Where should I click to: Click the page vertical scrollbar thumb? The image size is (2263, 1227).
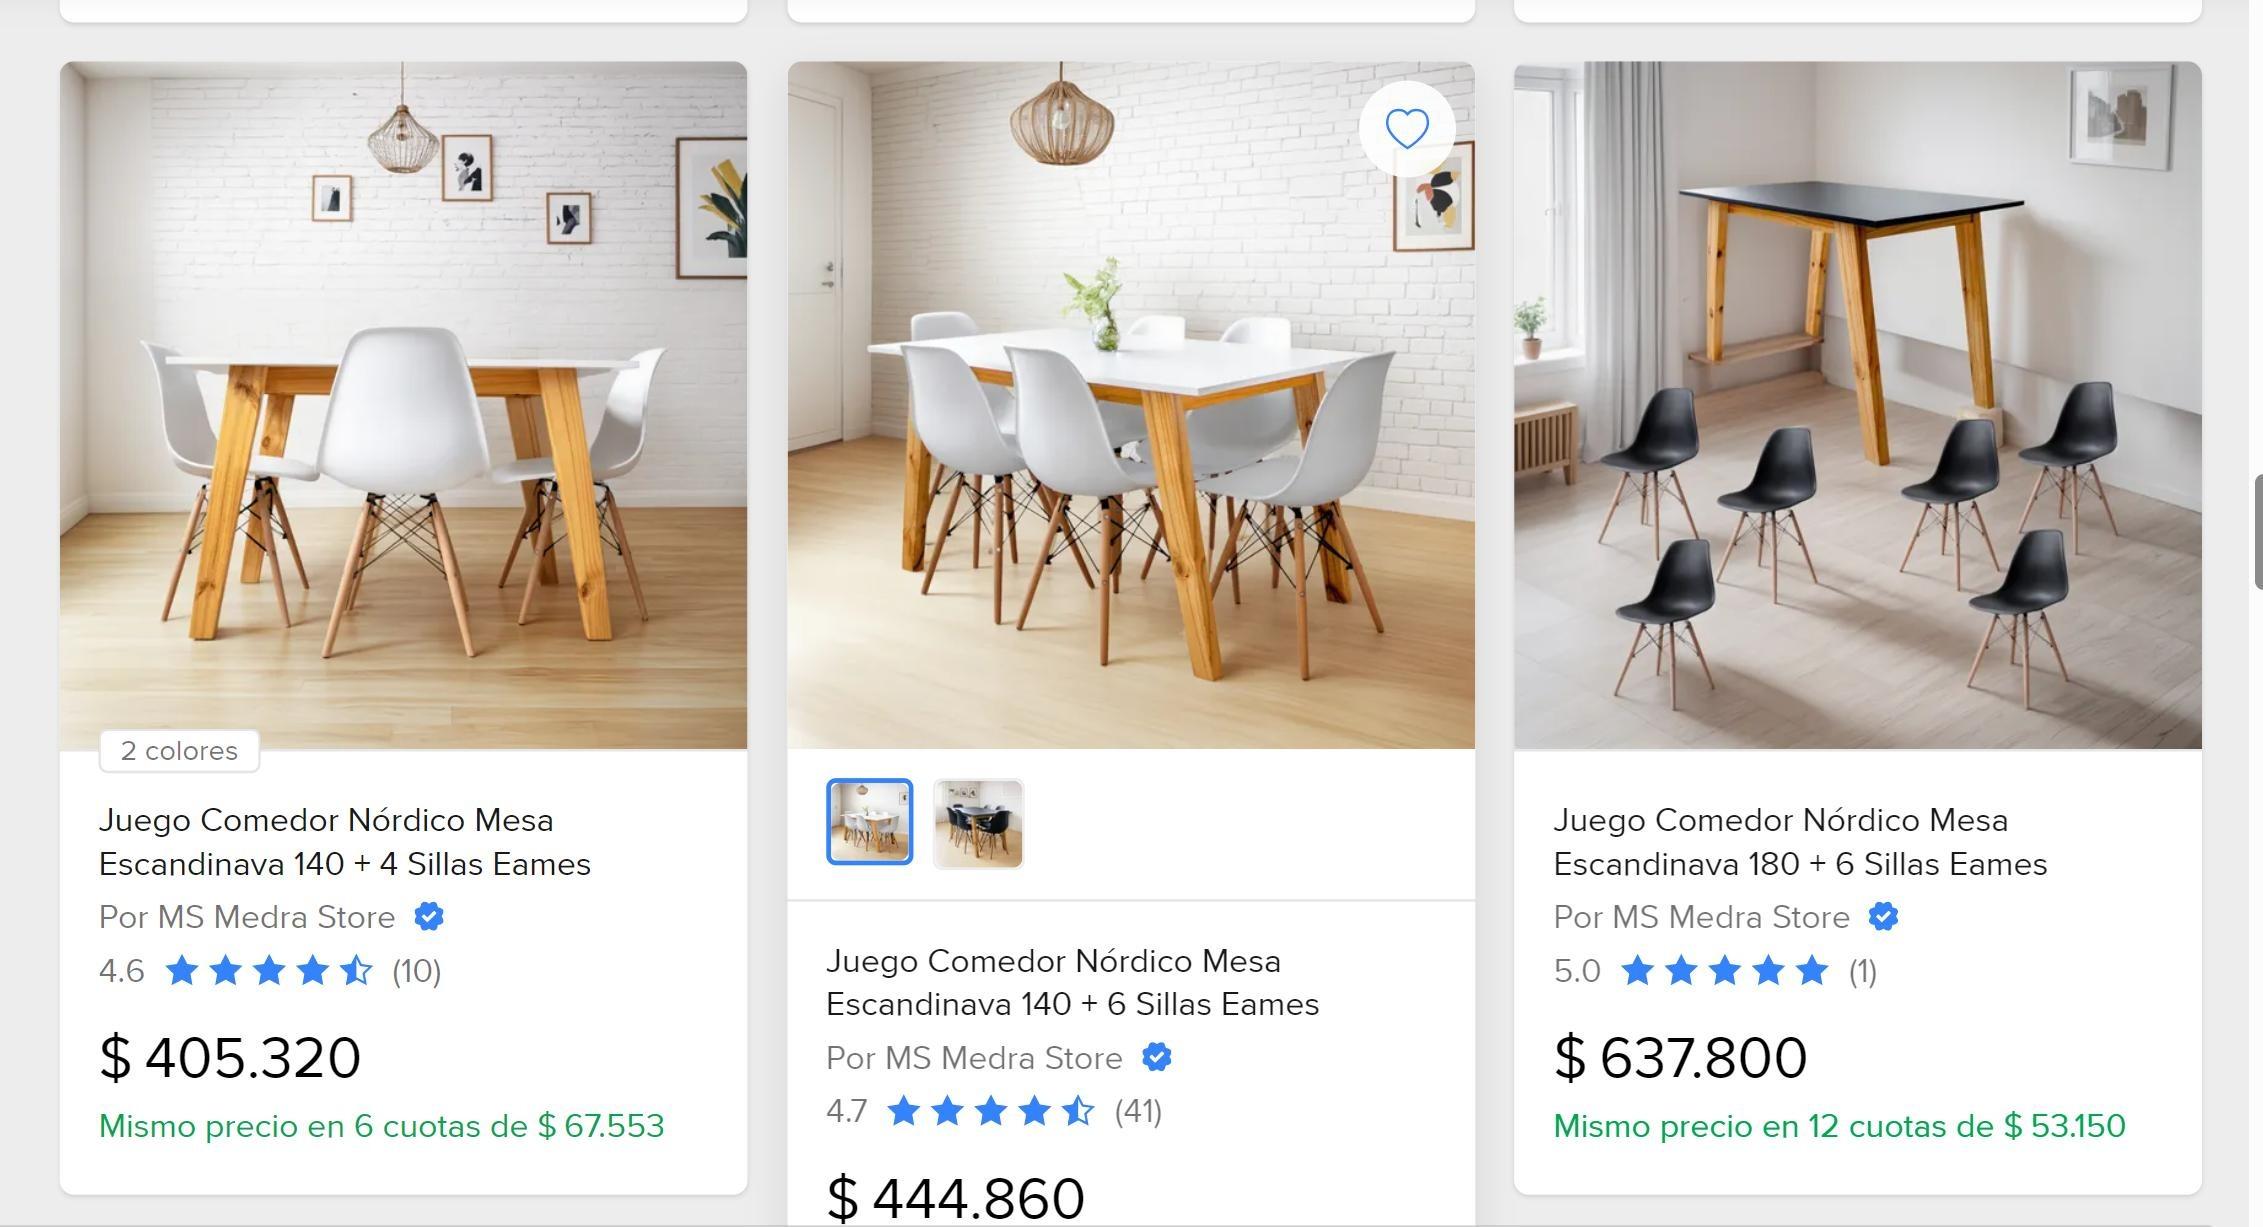point(2258,533)
